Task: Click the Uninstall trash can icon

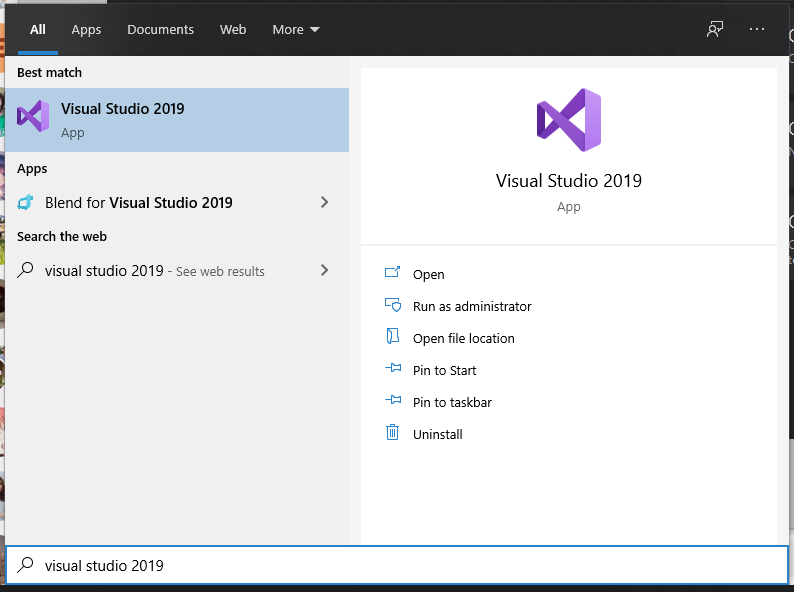Action: 392,432
